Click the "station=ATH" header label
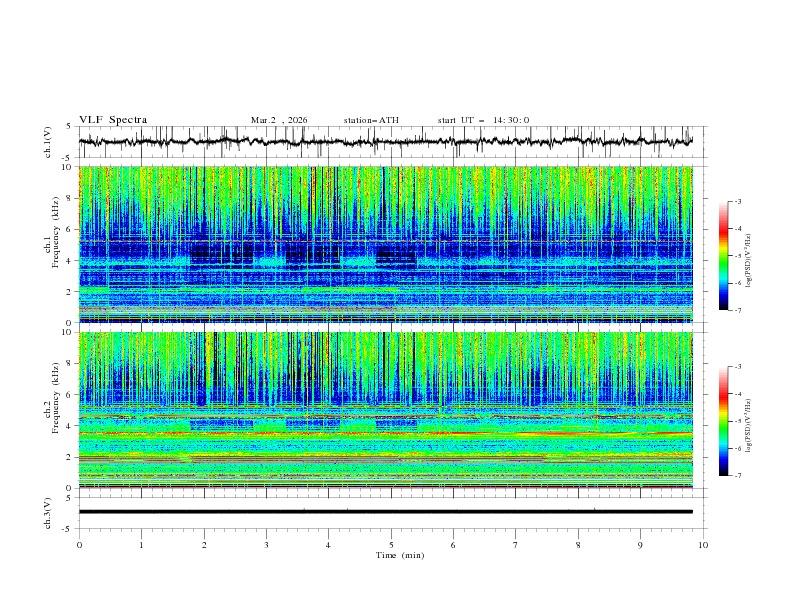The height and width of the screenshot is (612, 792). (x=371, y=120)
